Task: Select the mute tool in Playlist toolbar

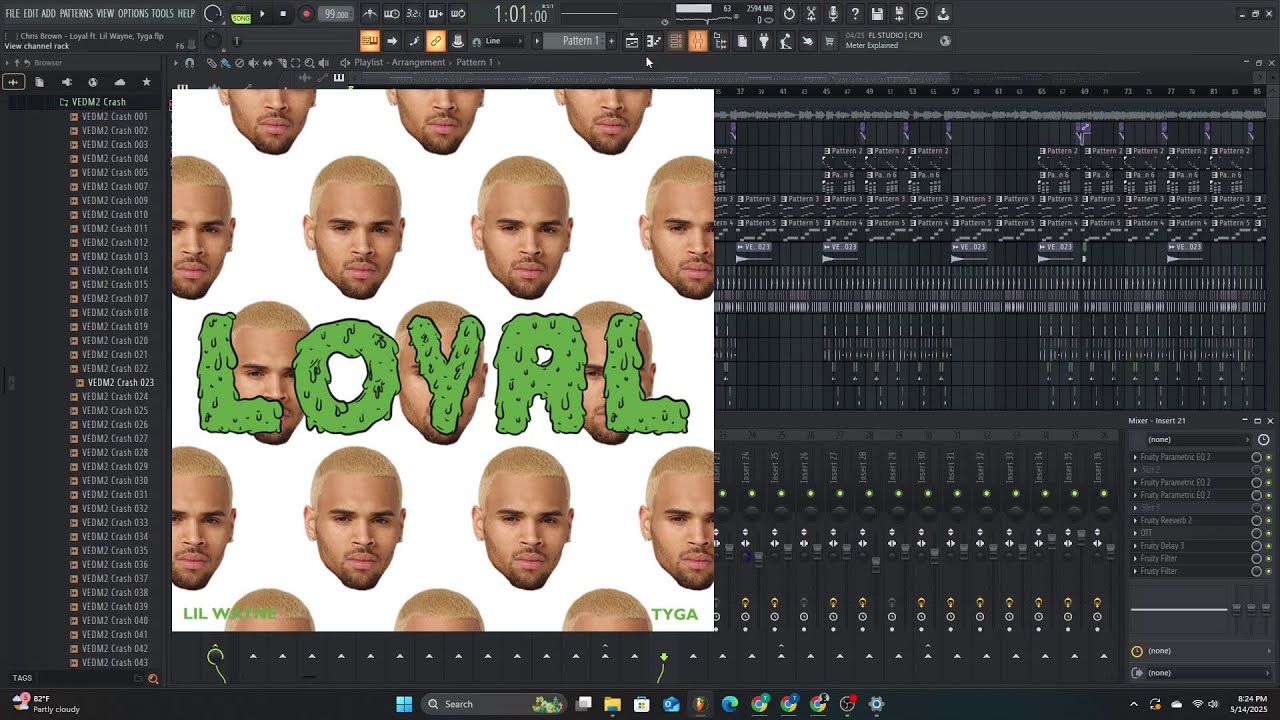Action: pos(253,62)
